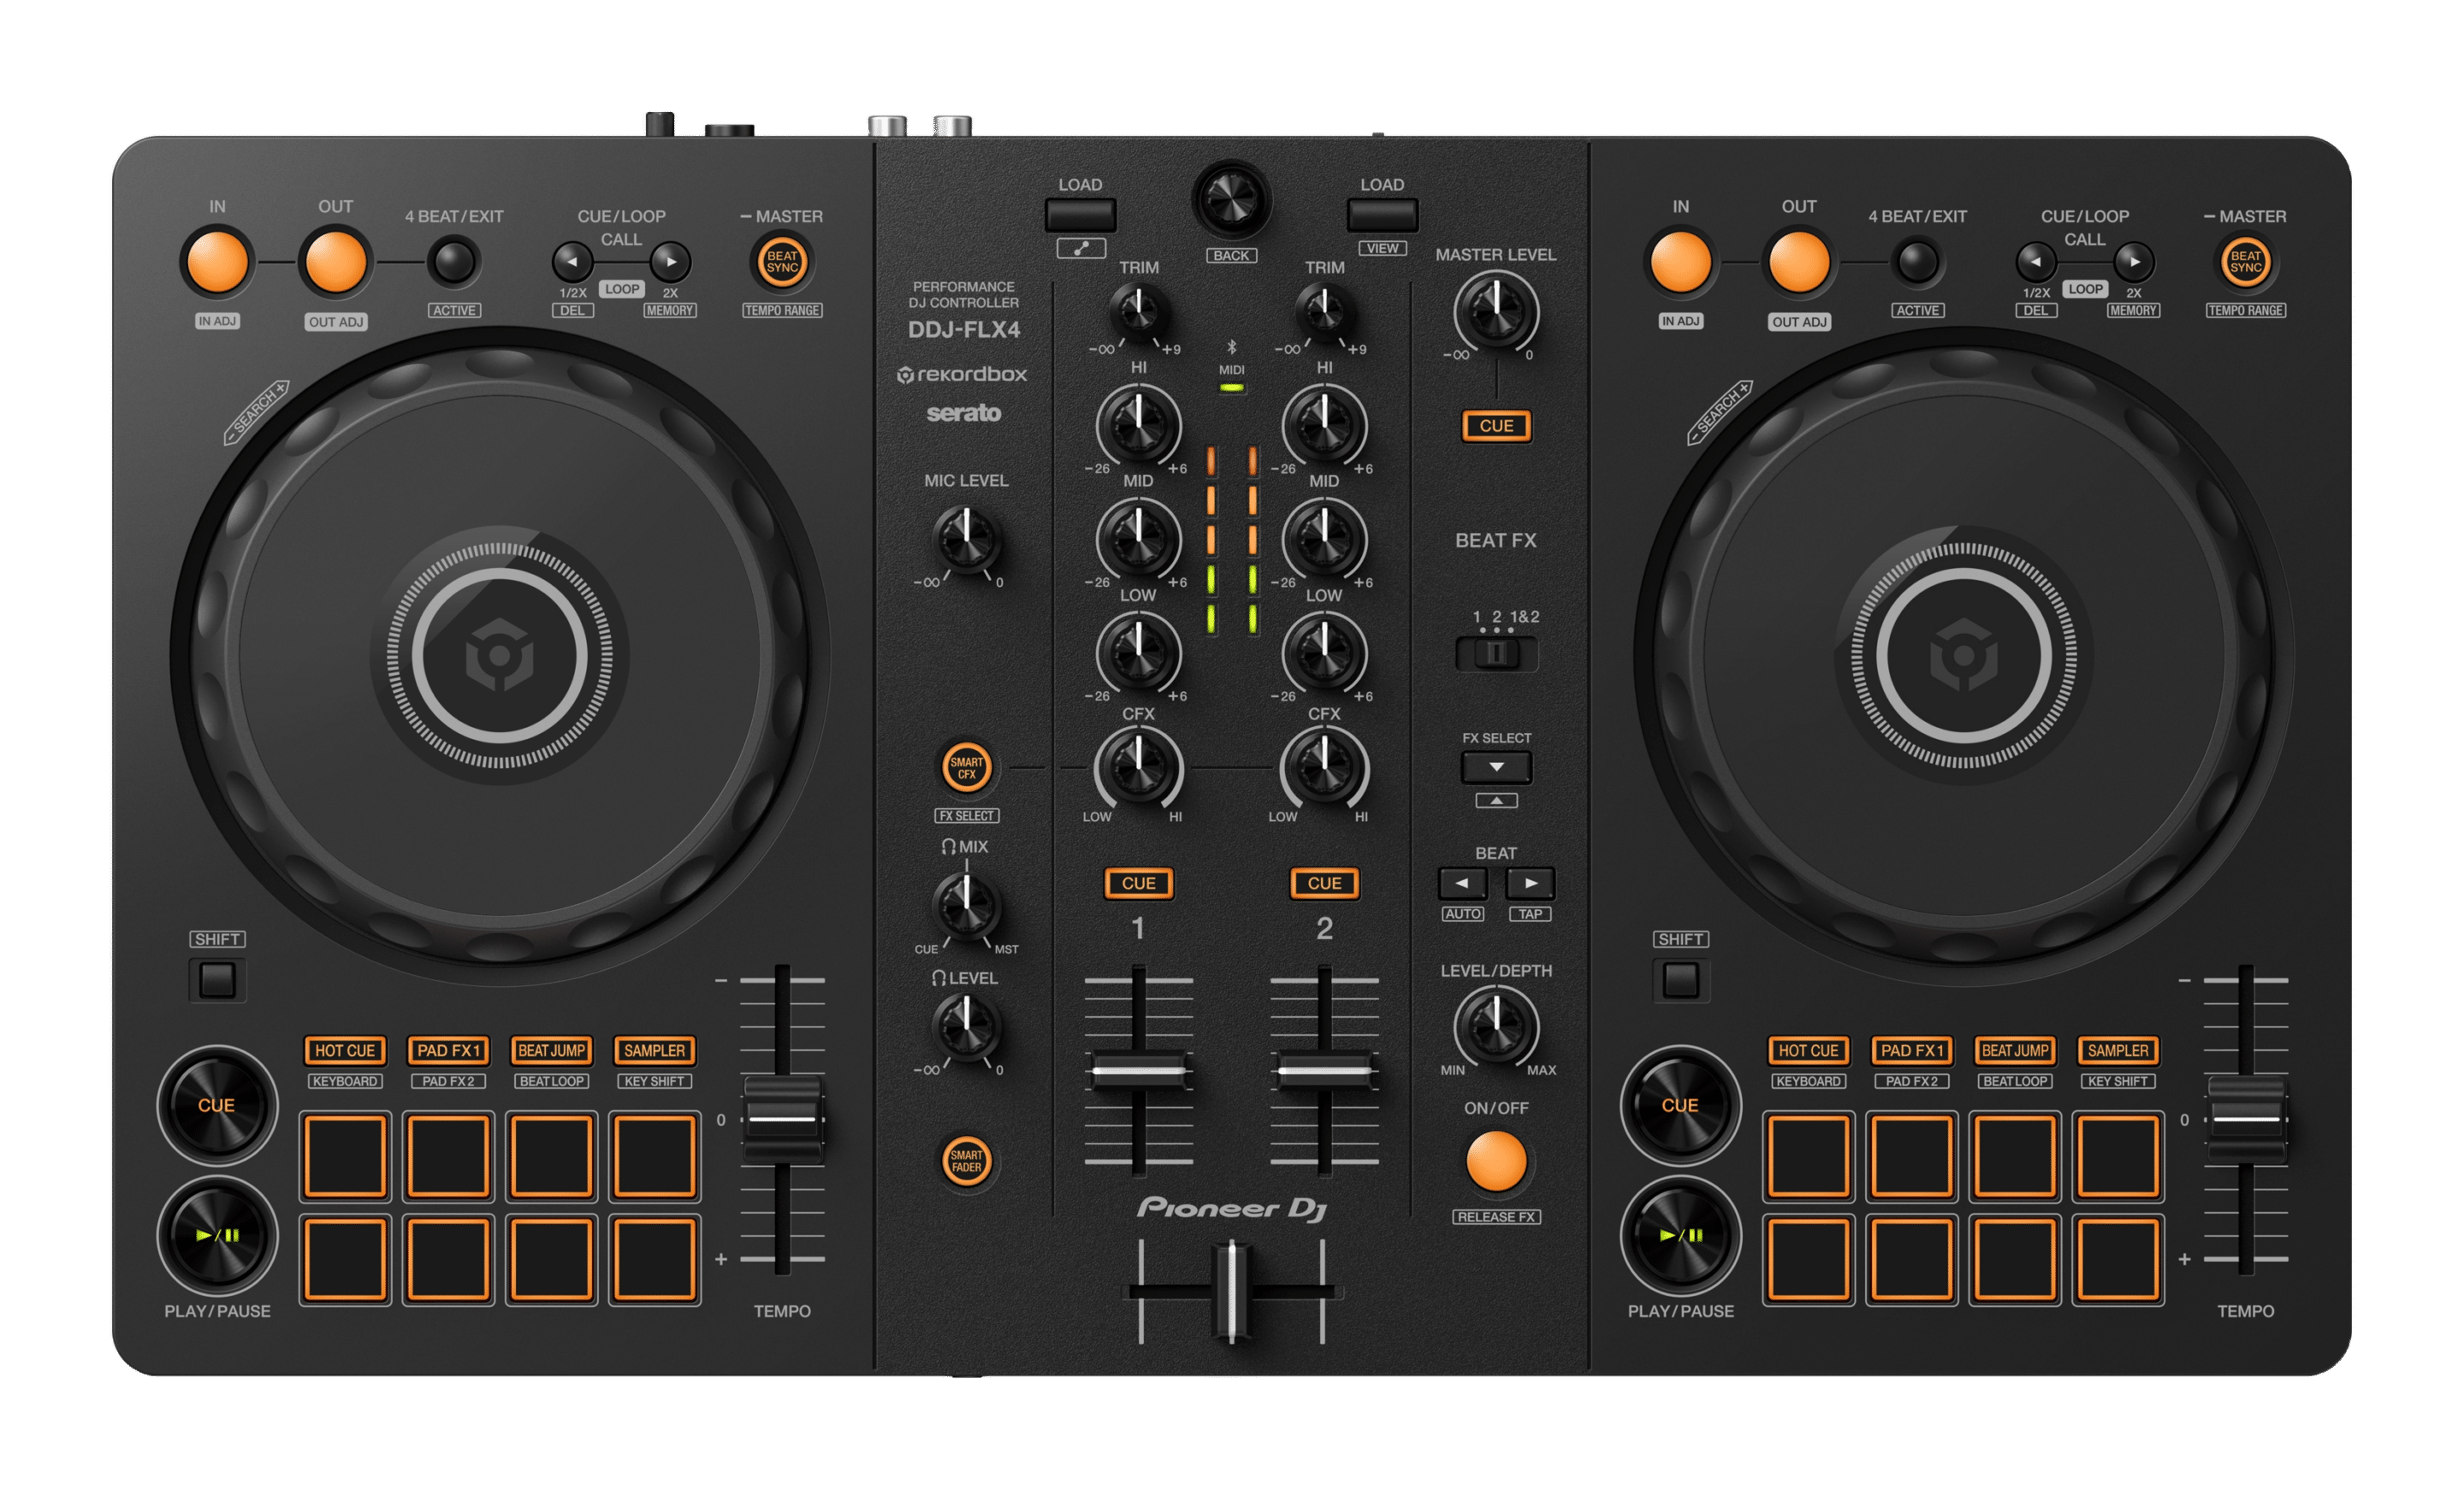
Task: Click the FX SELECT down arrow button
Action: point(1496,767)
